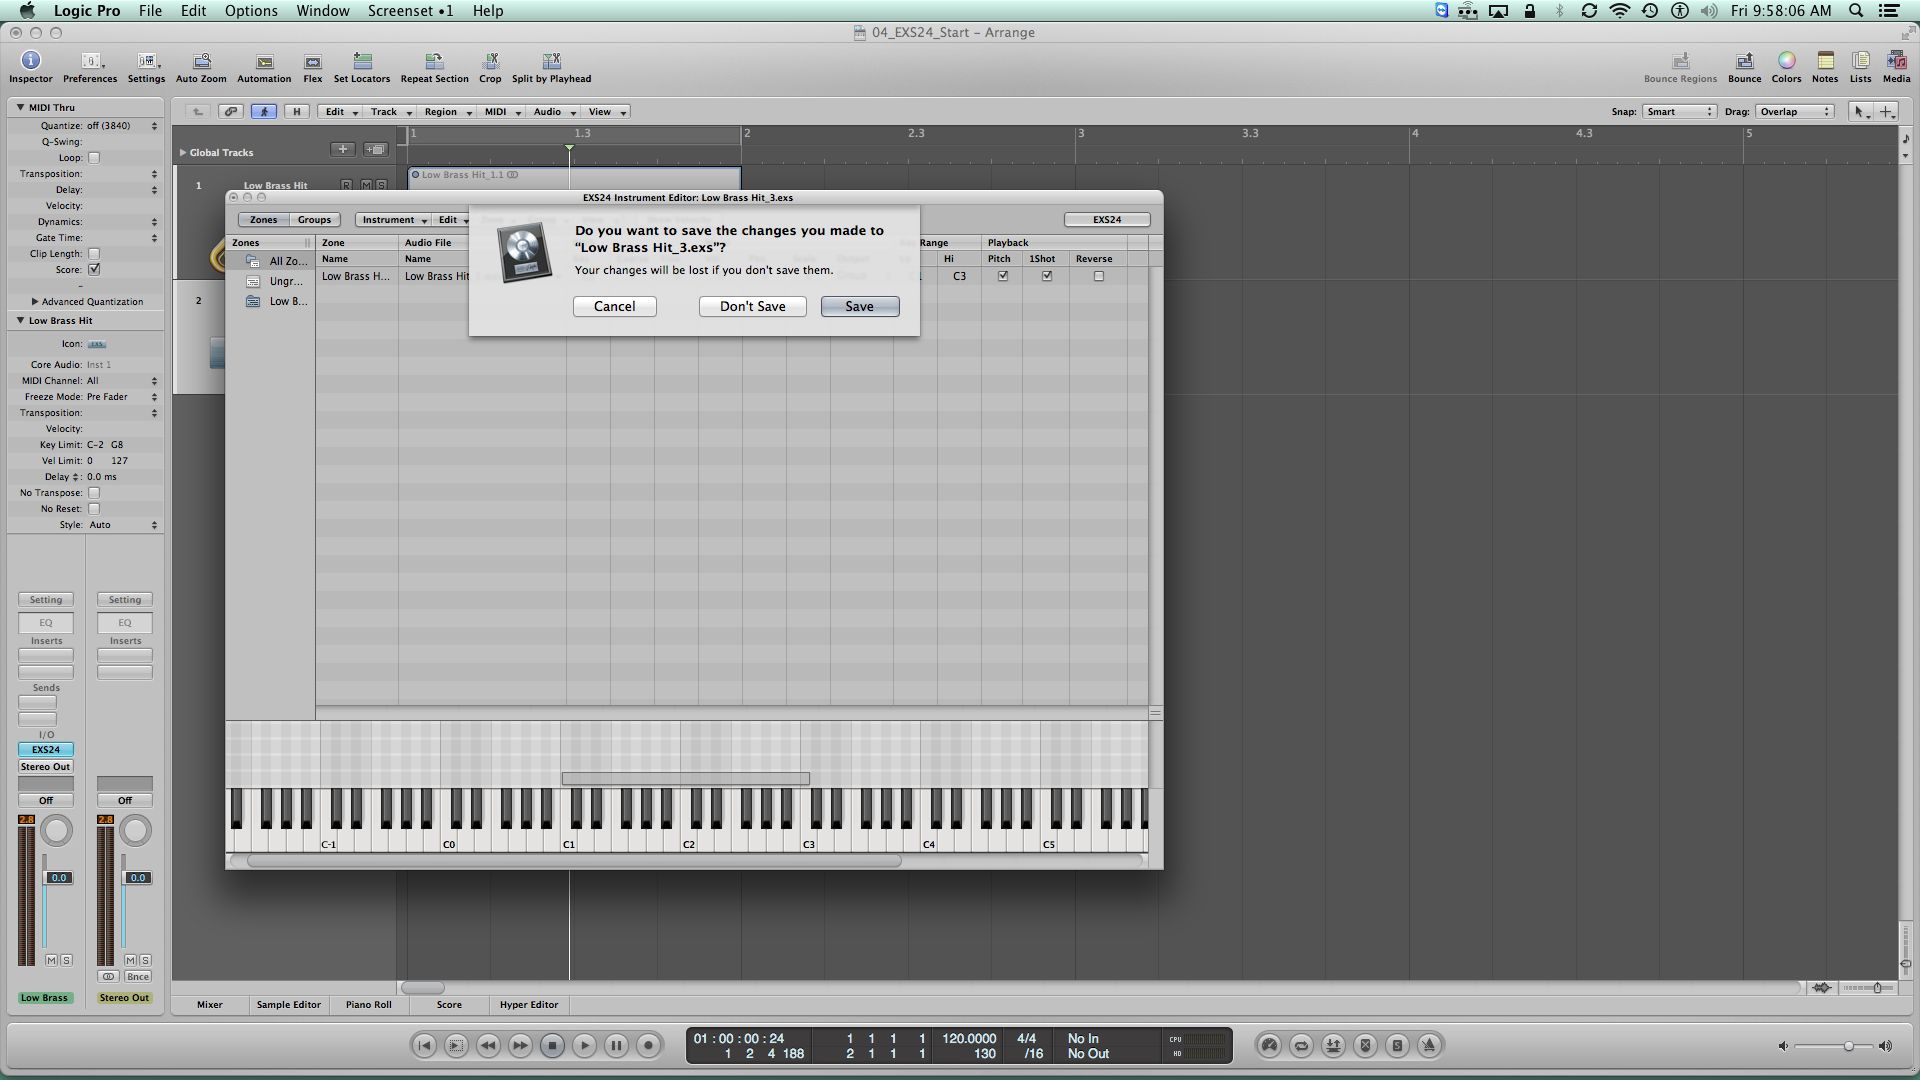Mute the Low Brass channel strip
Screen dimensions: 1920x1080
(51, 960)
